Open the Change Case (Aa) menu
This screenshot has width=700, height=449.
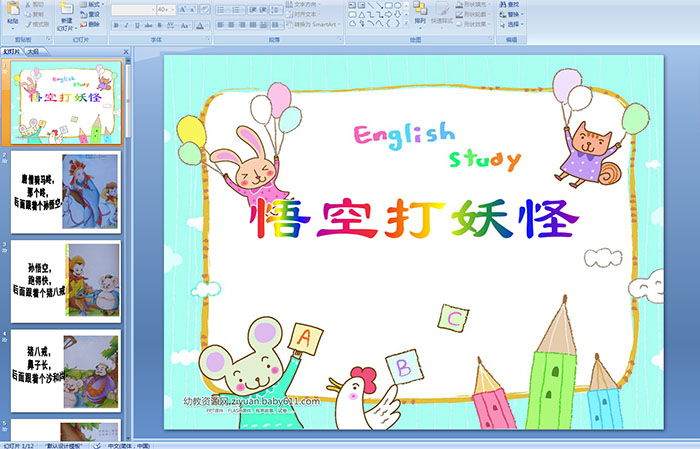[x=185, y=25]
